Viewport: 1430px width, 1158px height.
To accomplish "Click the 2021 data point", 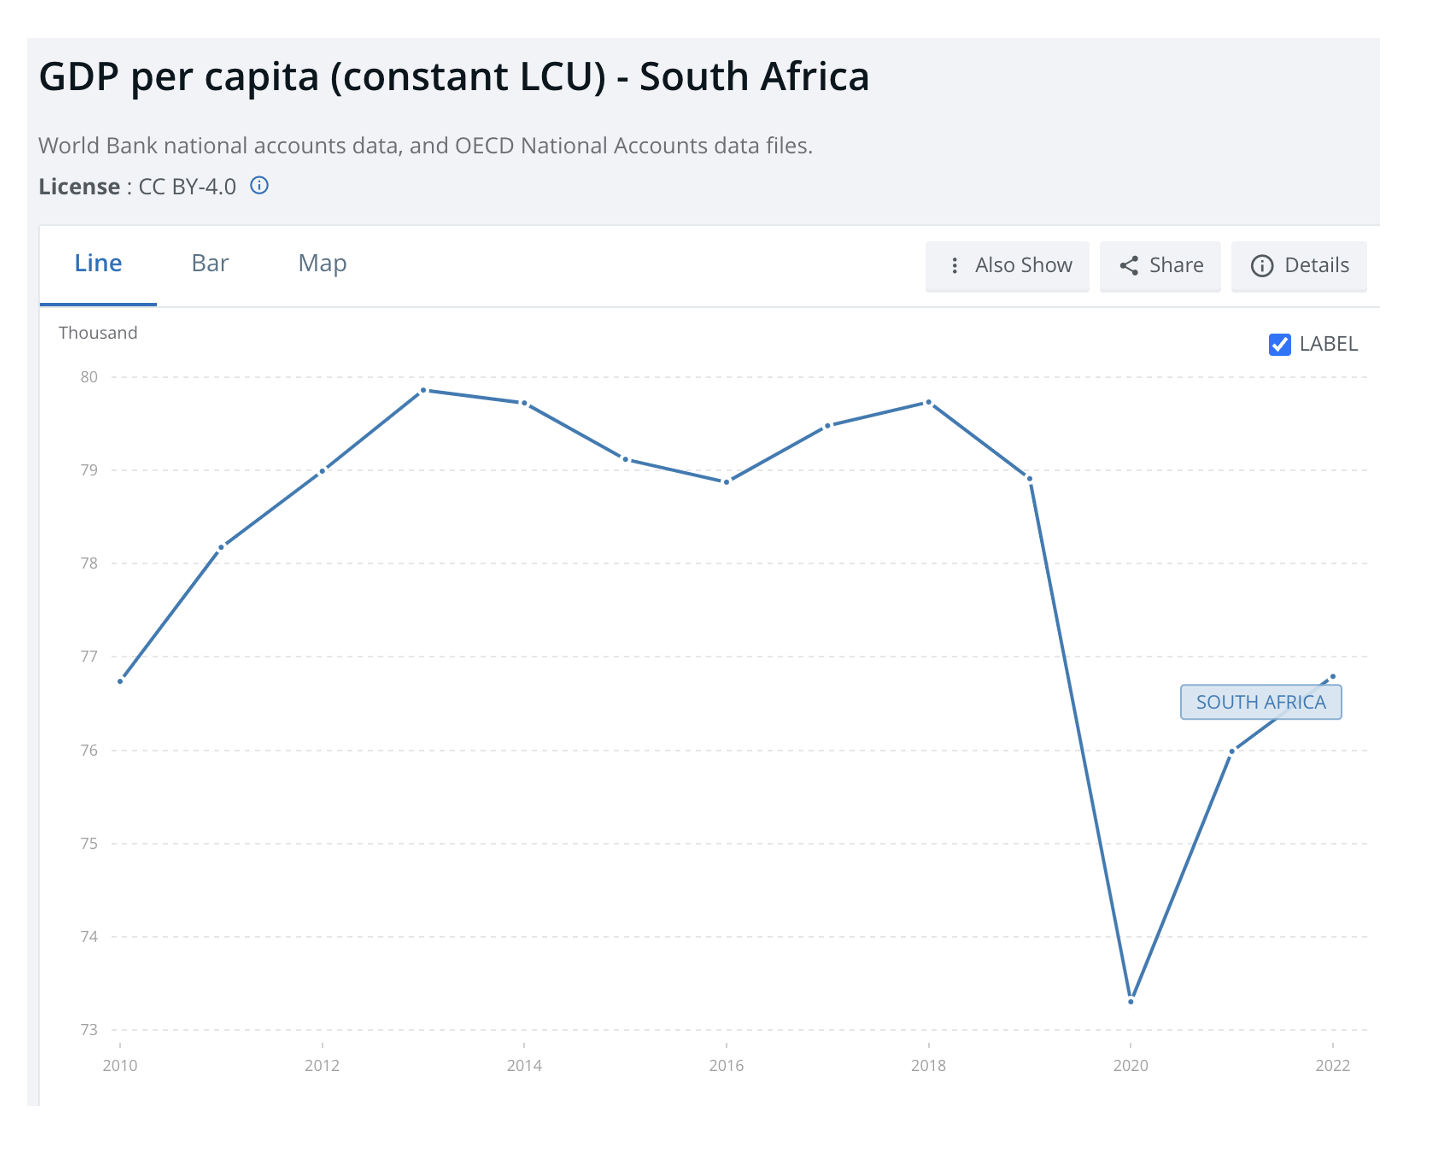I will (1232, 751).
